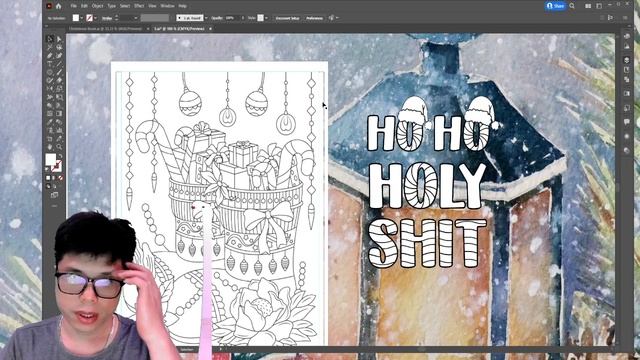Open the workspace switcher icon
Viewport: 640px width, 360px height.
coord(599,6)
